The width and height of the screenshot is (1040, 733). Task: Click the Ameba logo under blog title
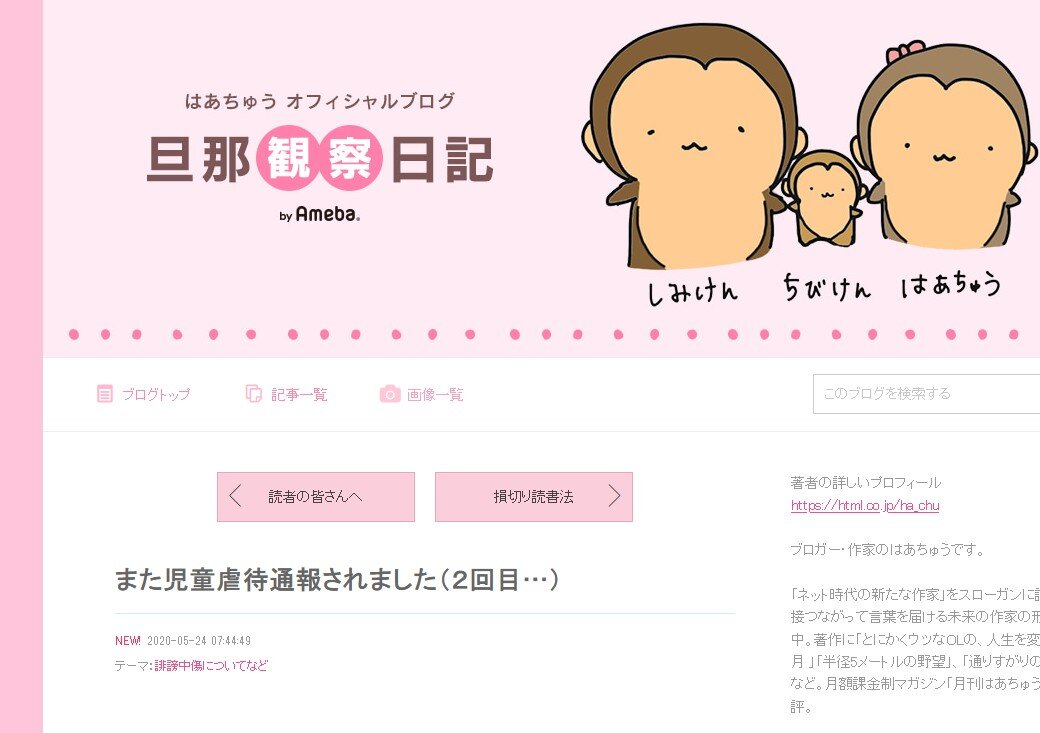pyautogui.click(x=320, y=214)
